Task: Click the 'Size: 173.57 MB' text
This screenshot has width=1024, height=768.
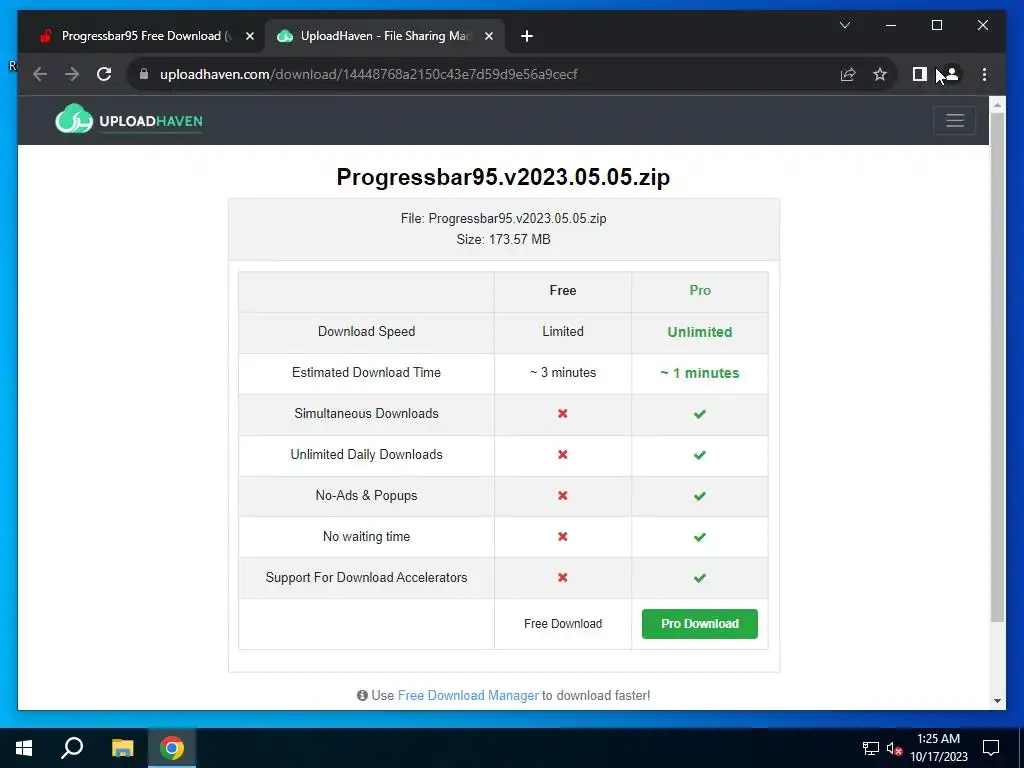Action: (504, 240)
